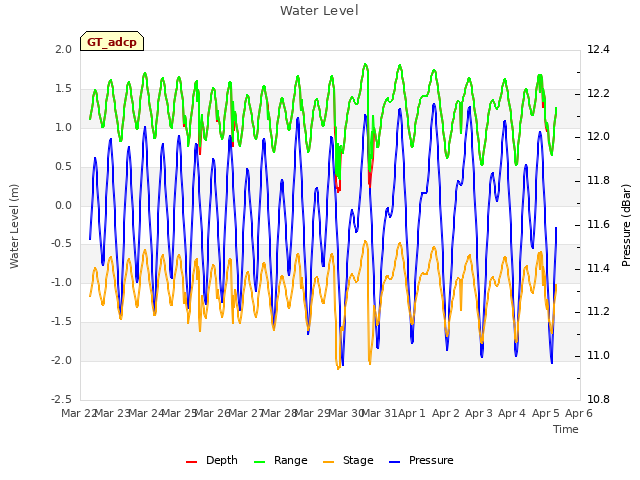Click the Water Level (m) axis label
640x480 pixels.
click(15, 226)
